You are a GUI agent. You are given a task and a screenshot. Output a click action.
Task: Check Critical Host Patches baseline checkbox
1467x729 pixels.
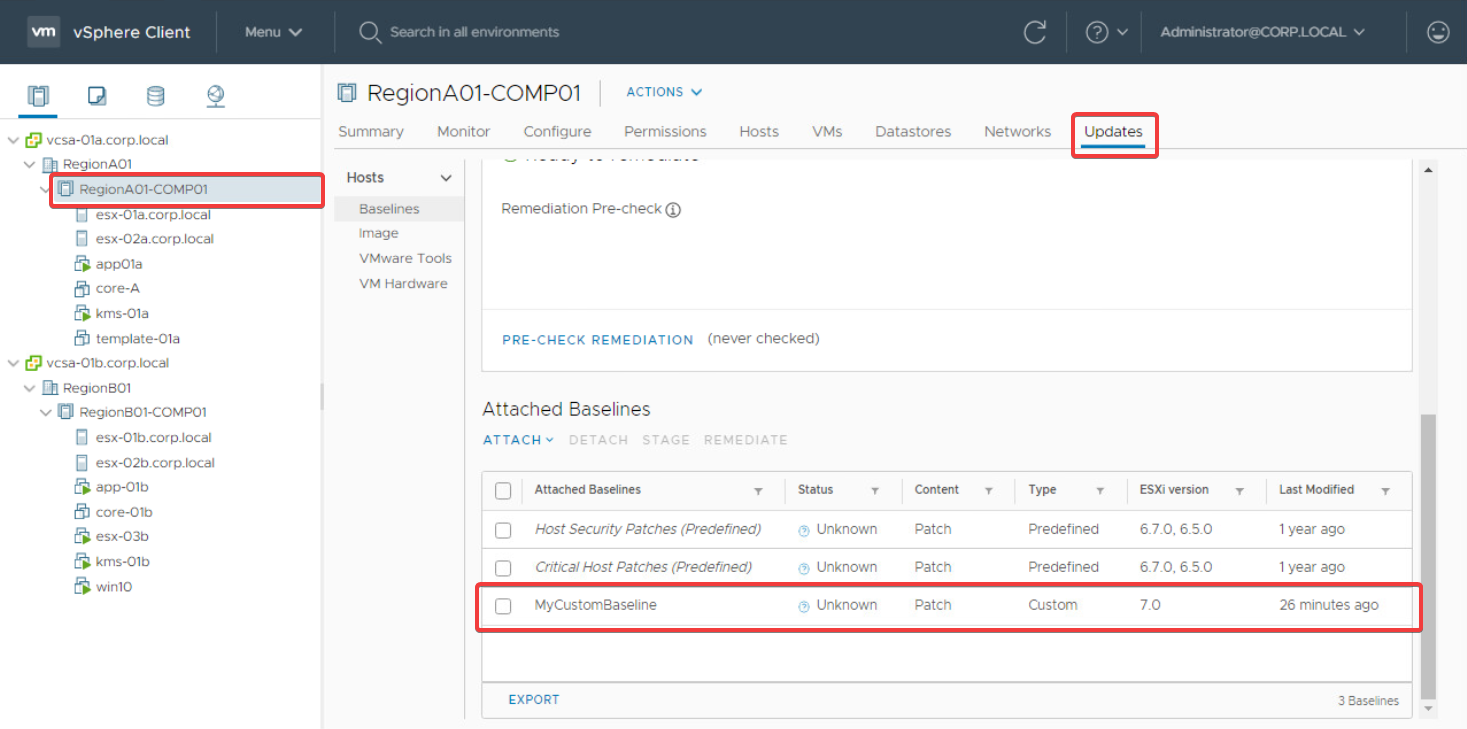coord(503,568)
